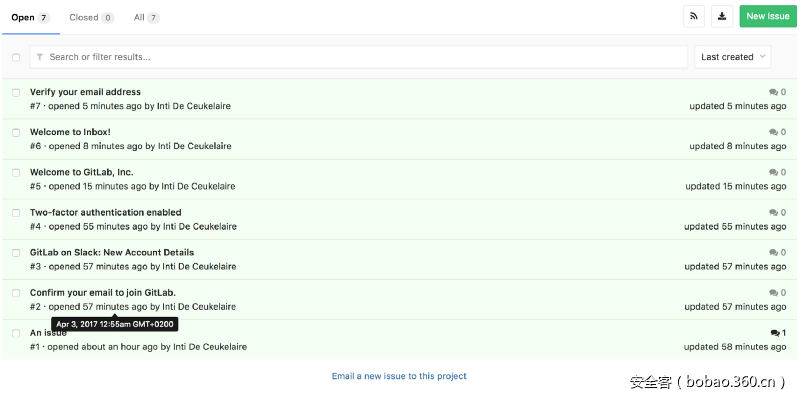Viewport: 800px width, 400px height.
Task: Check the box for Welcome to GitLab, Inc.
Action: tap(16, 172)
